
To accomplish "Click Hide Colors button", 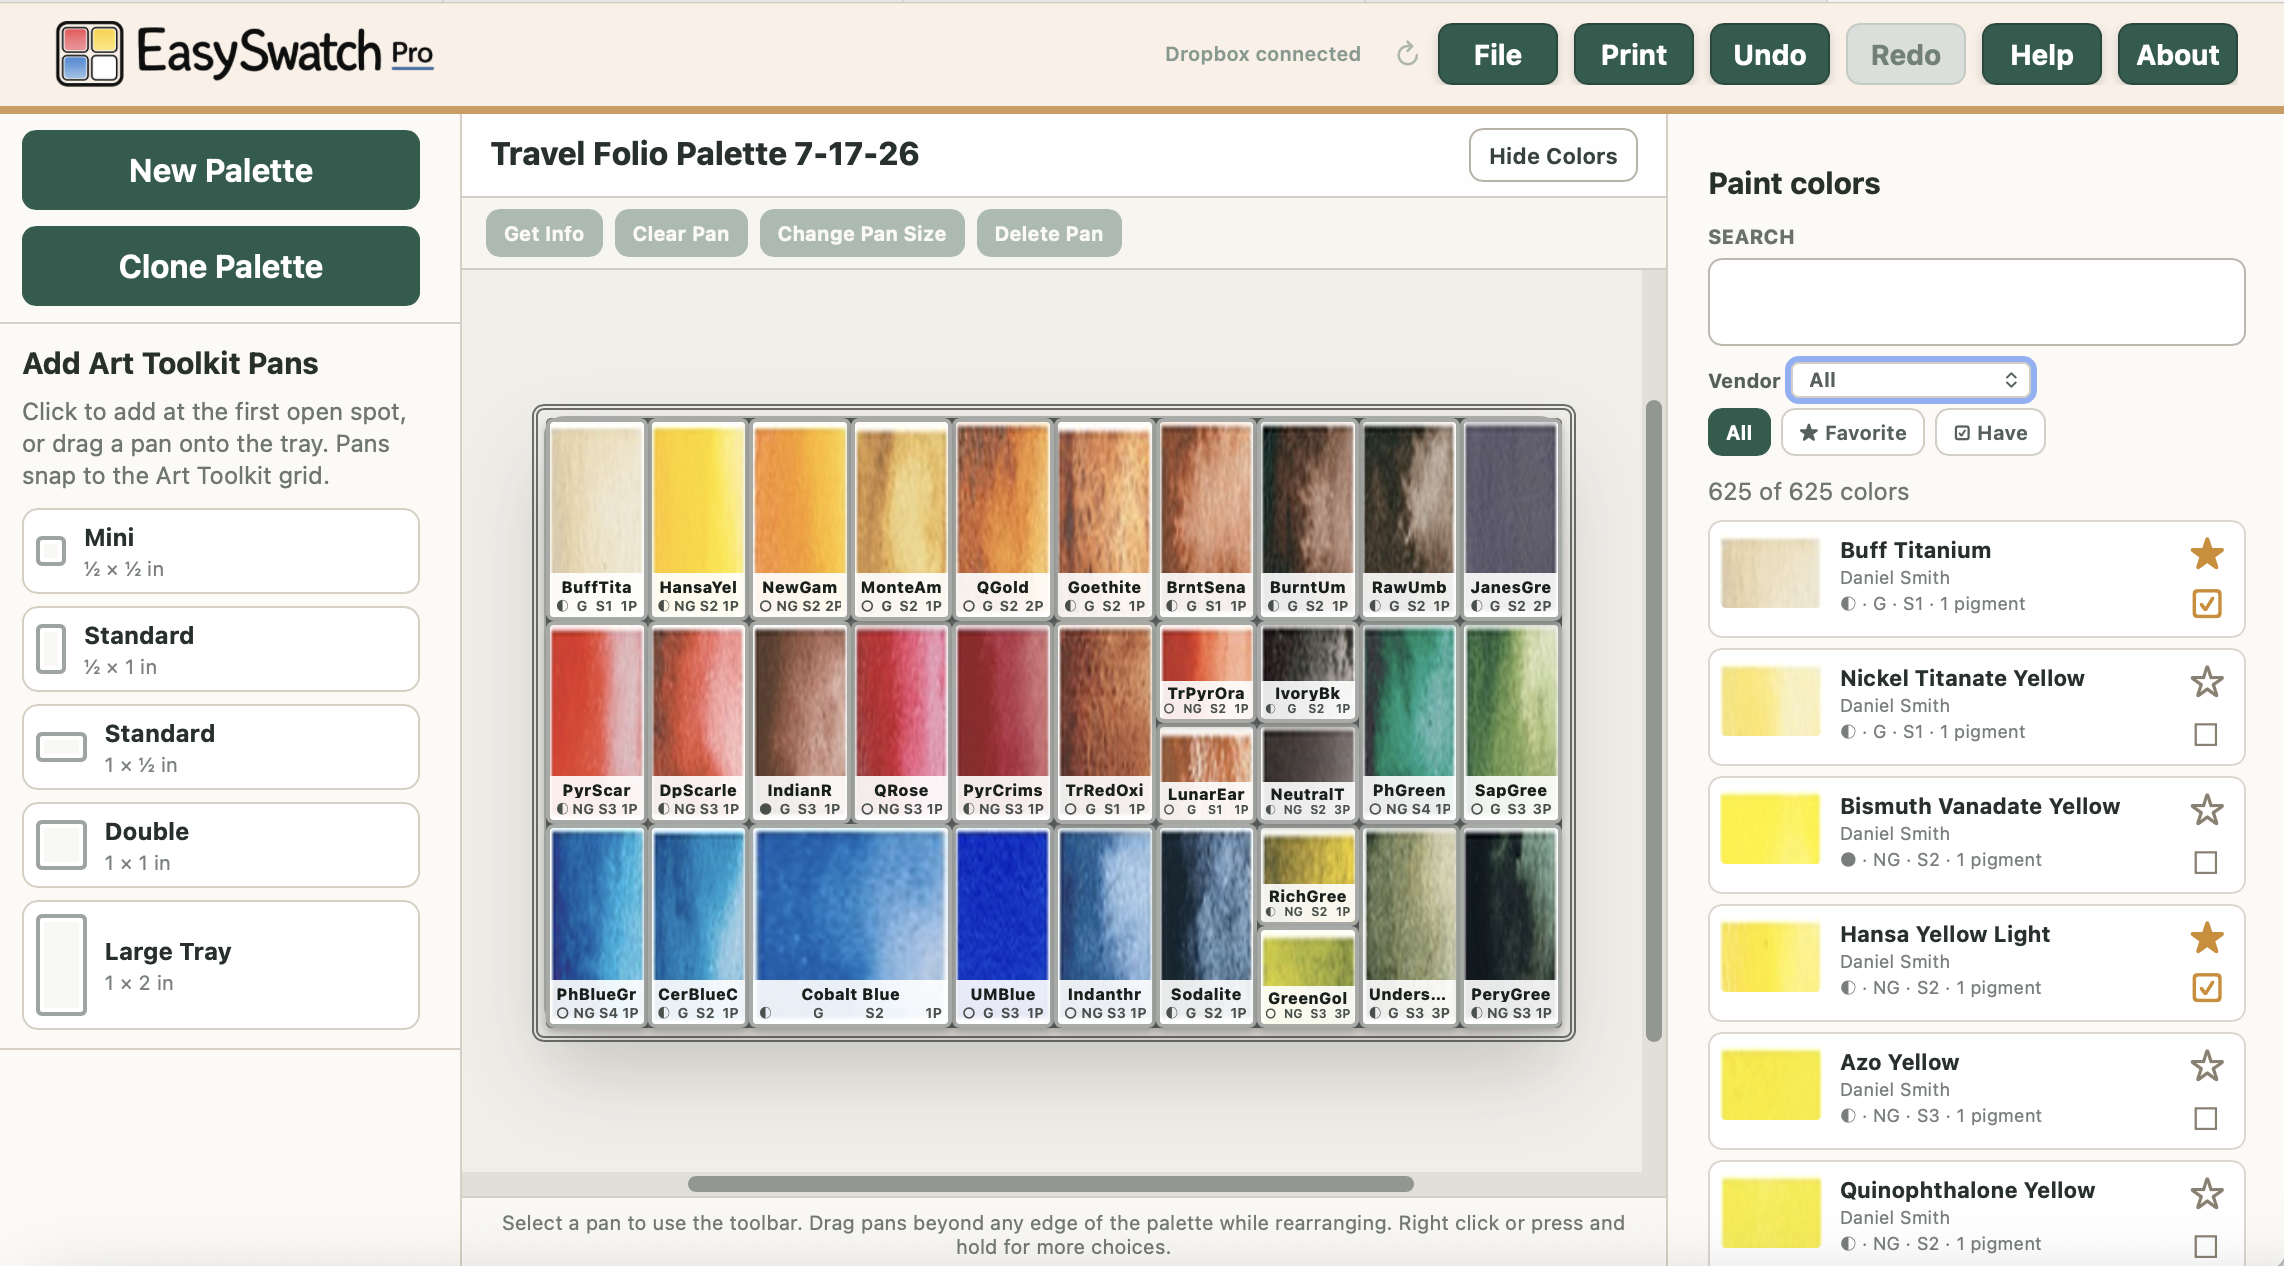I will click(1553, 155).
